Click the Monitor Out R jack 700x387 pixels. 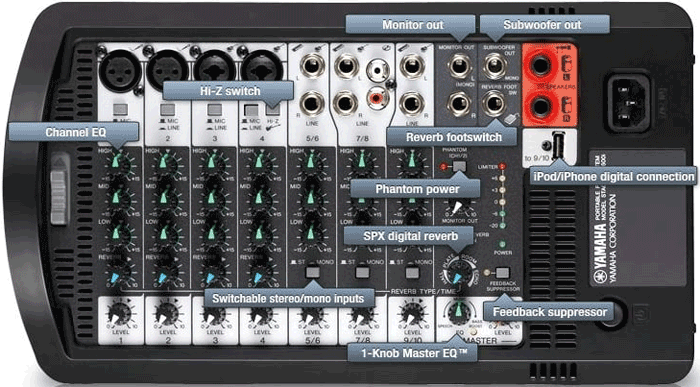click(459, 104)
